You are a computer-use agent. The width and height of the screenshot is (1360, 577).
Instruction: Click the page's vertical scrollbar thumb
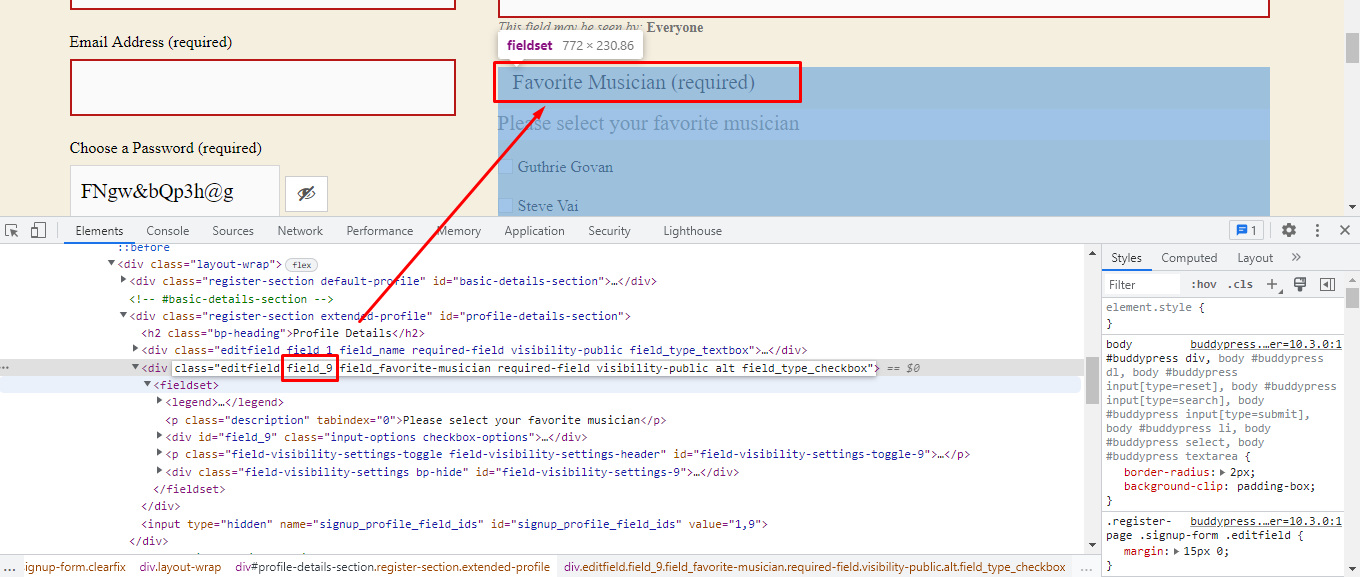pos(1351,48)
